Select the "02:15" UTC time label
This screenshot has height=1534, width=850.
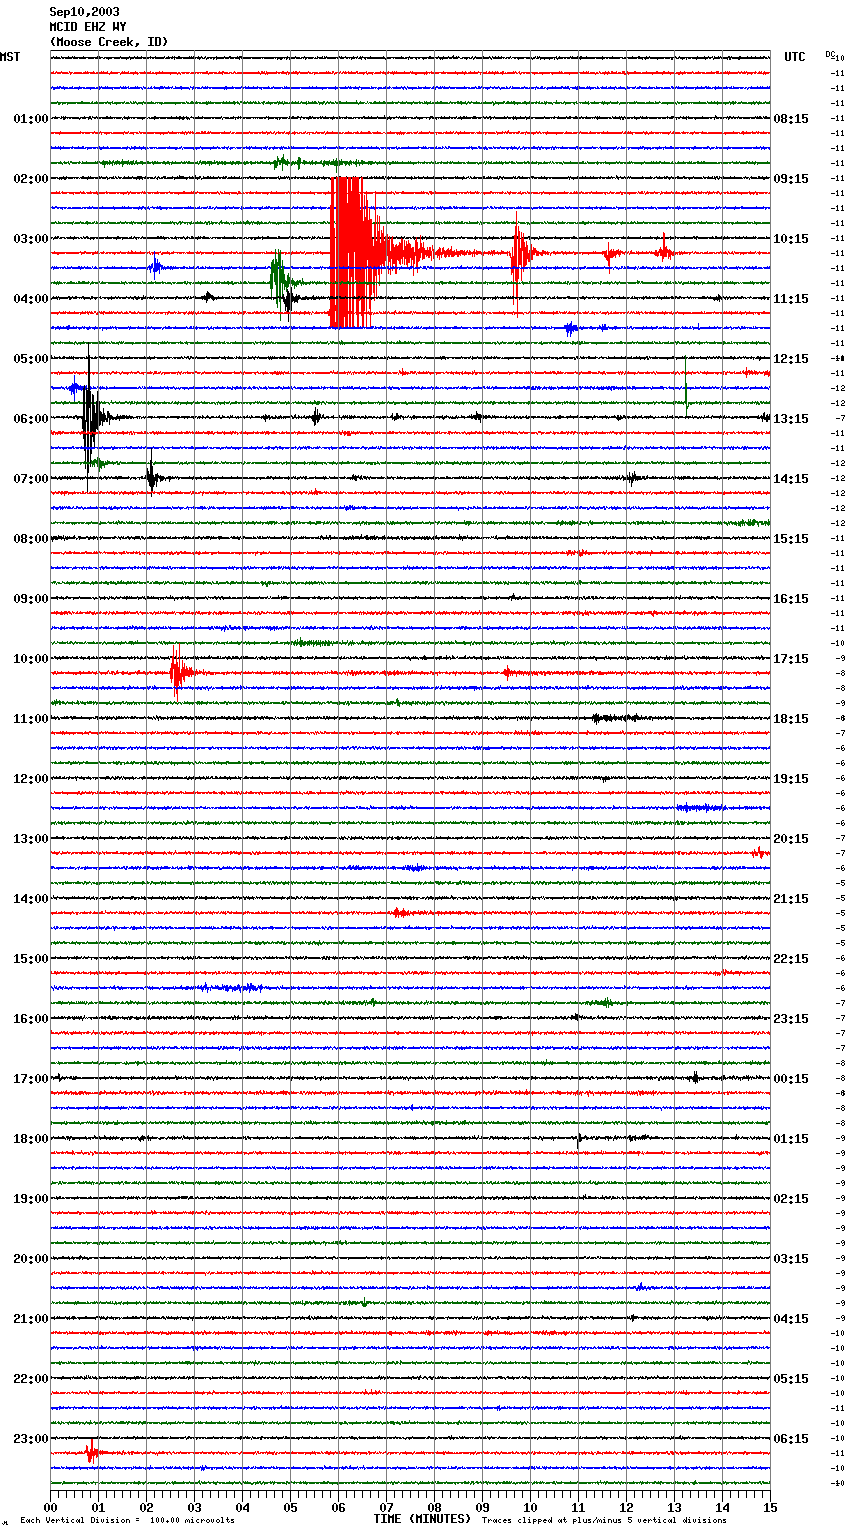[791, 1199]
